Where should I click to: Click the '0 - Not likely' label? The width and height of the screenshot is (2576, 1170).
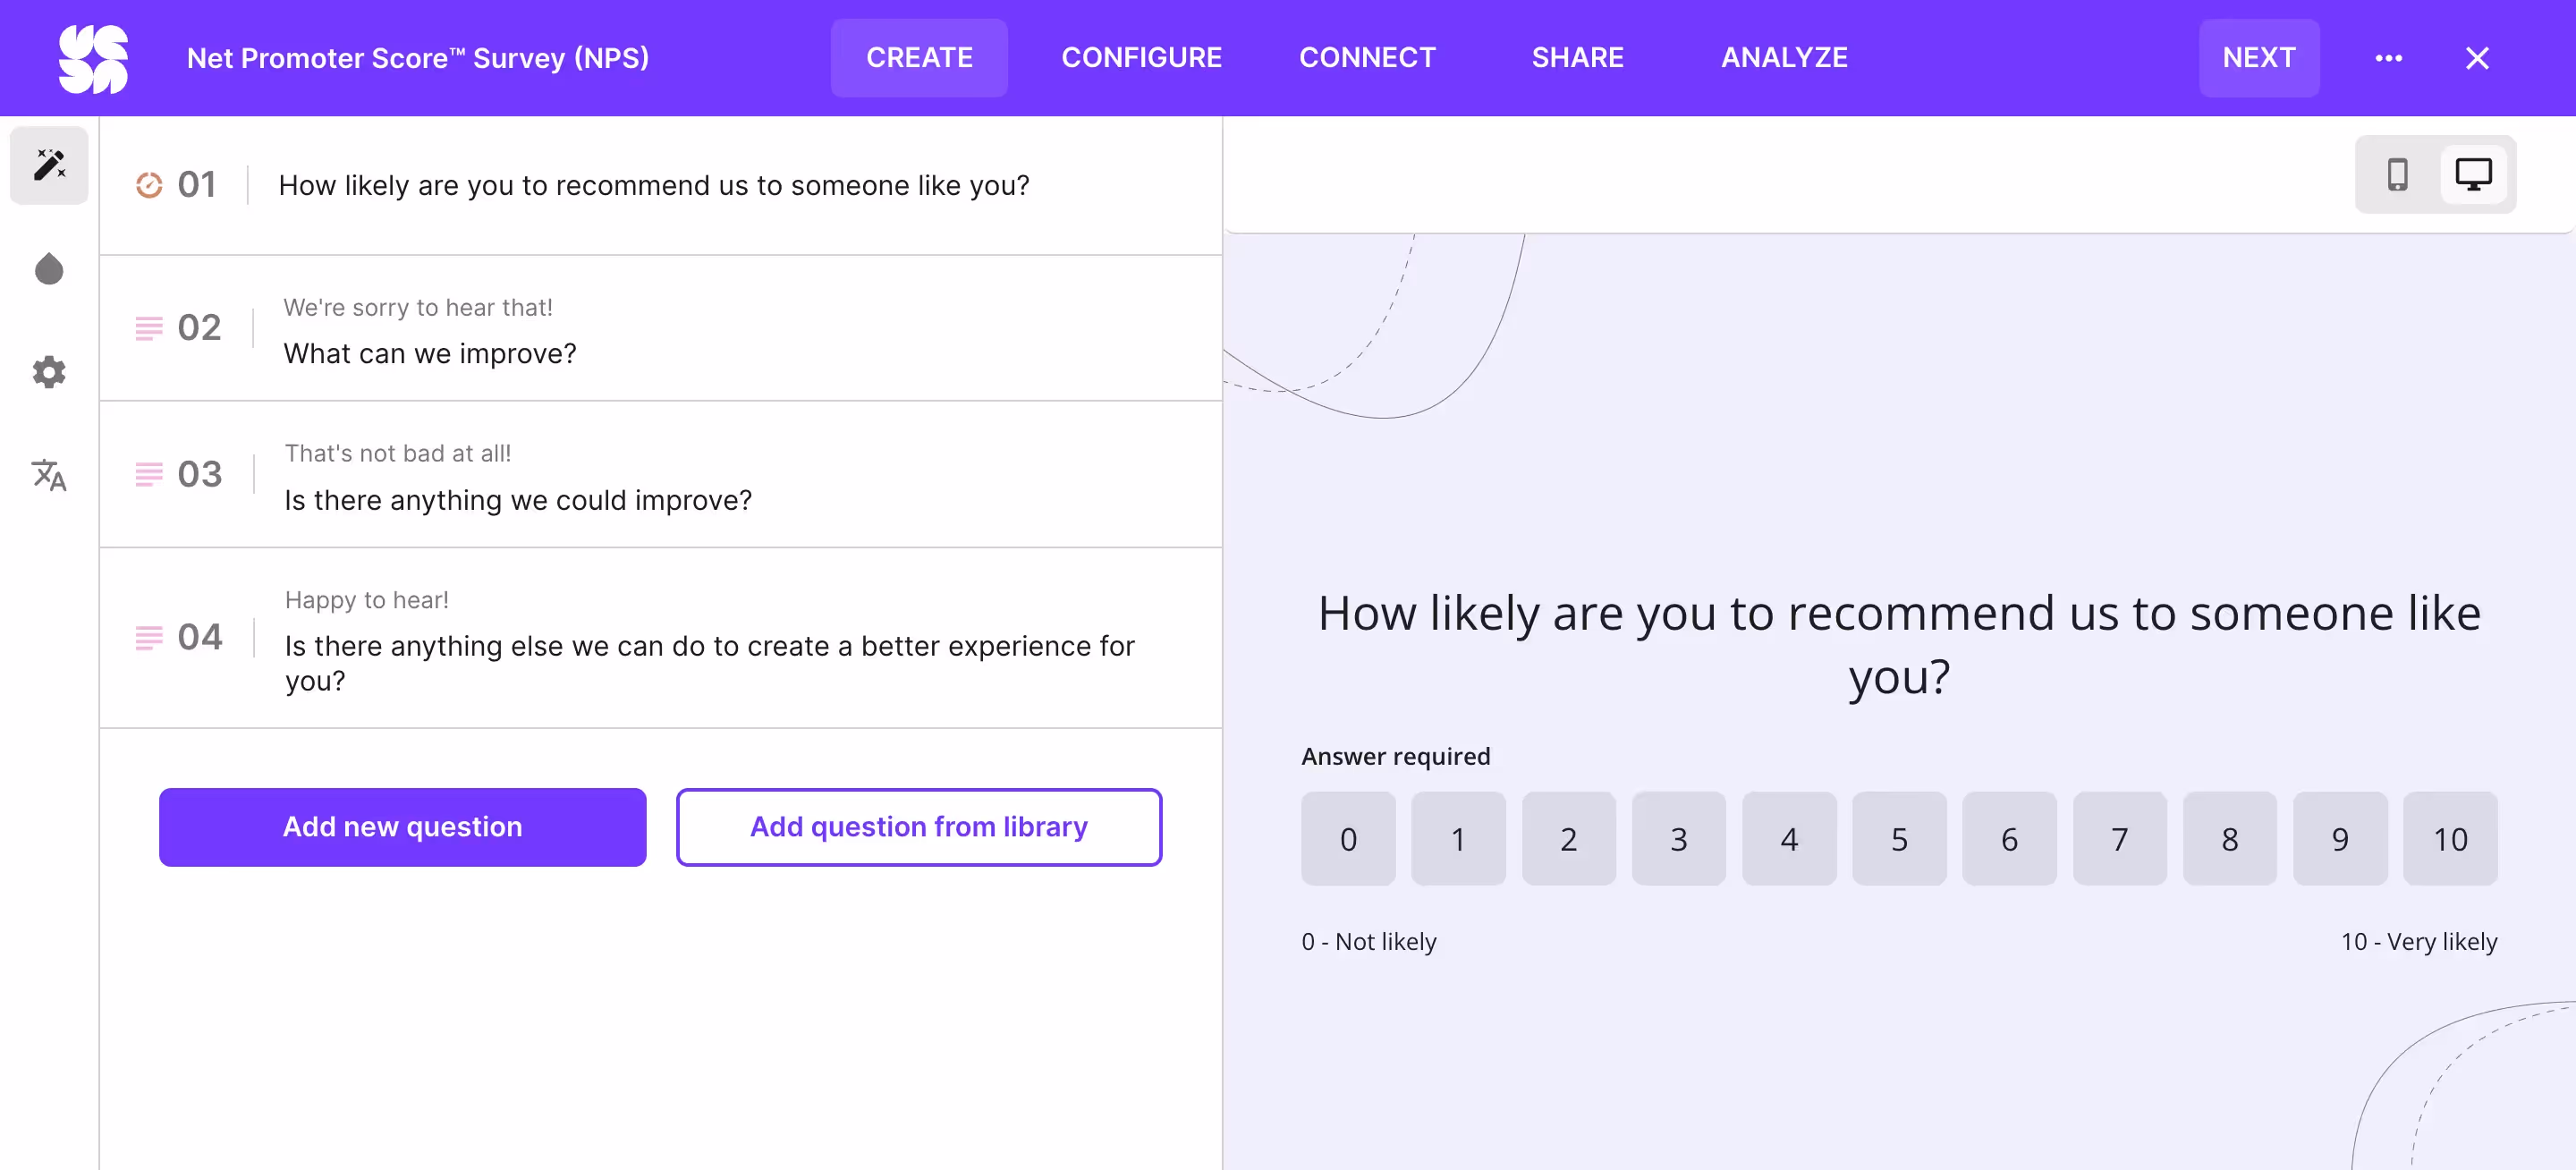click(x=1368, y=942)
